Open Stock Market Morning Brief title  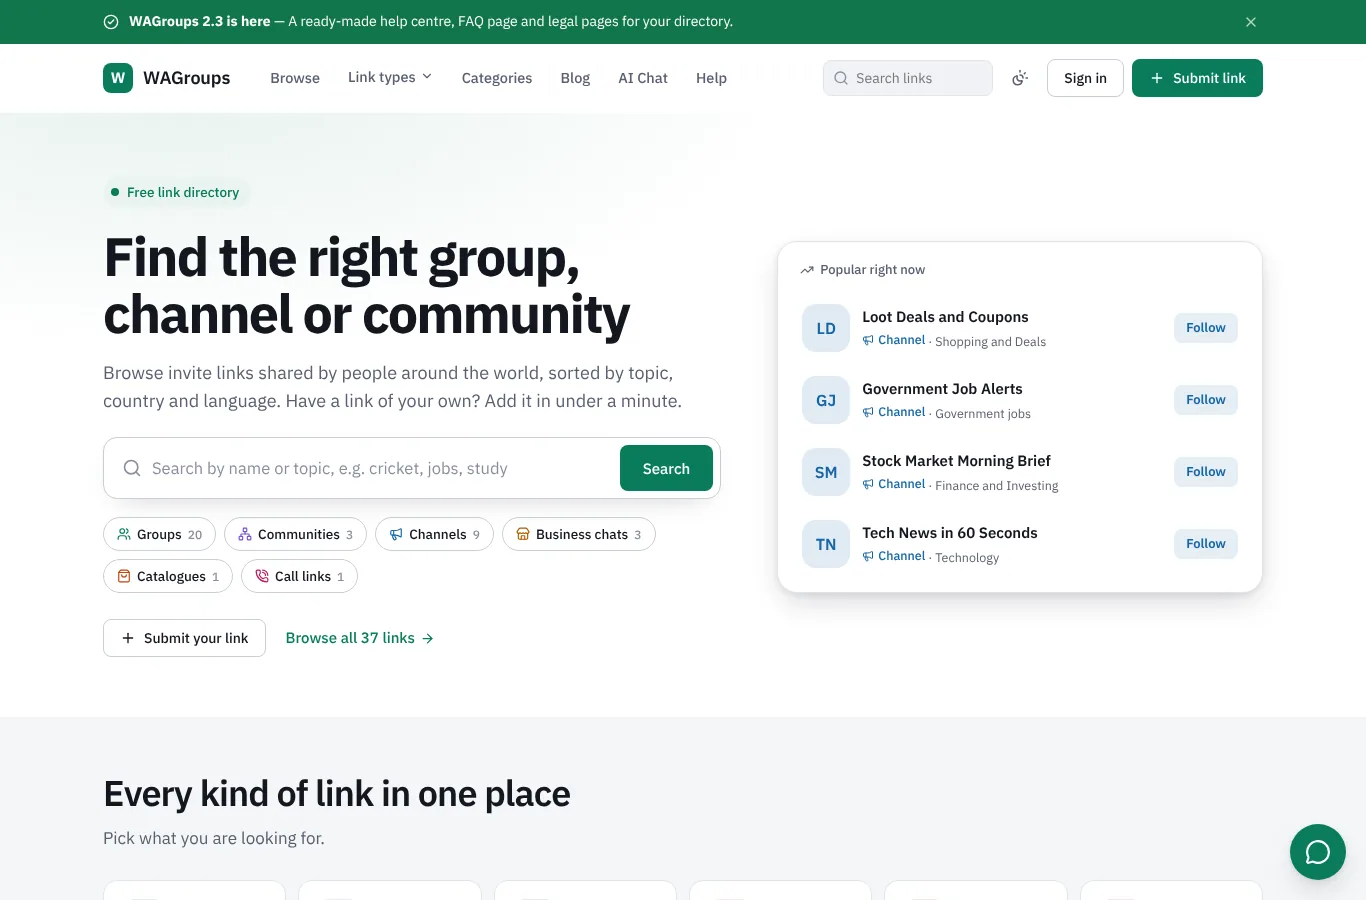tap(956, 461)
